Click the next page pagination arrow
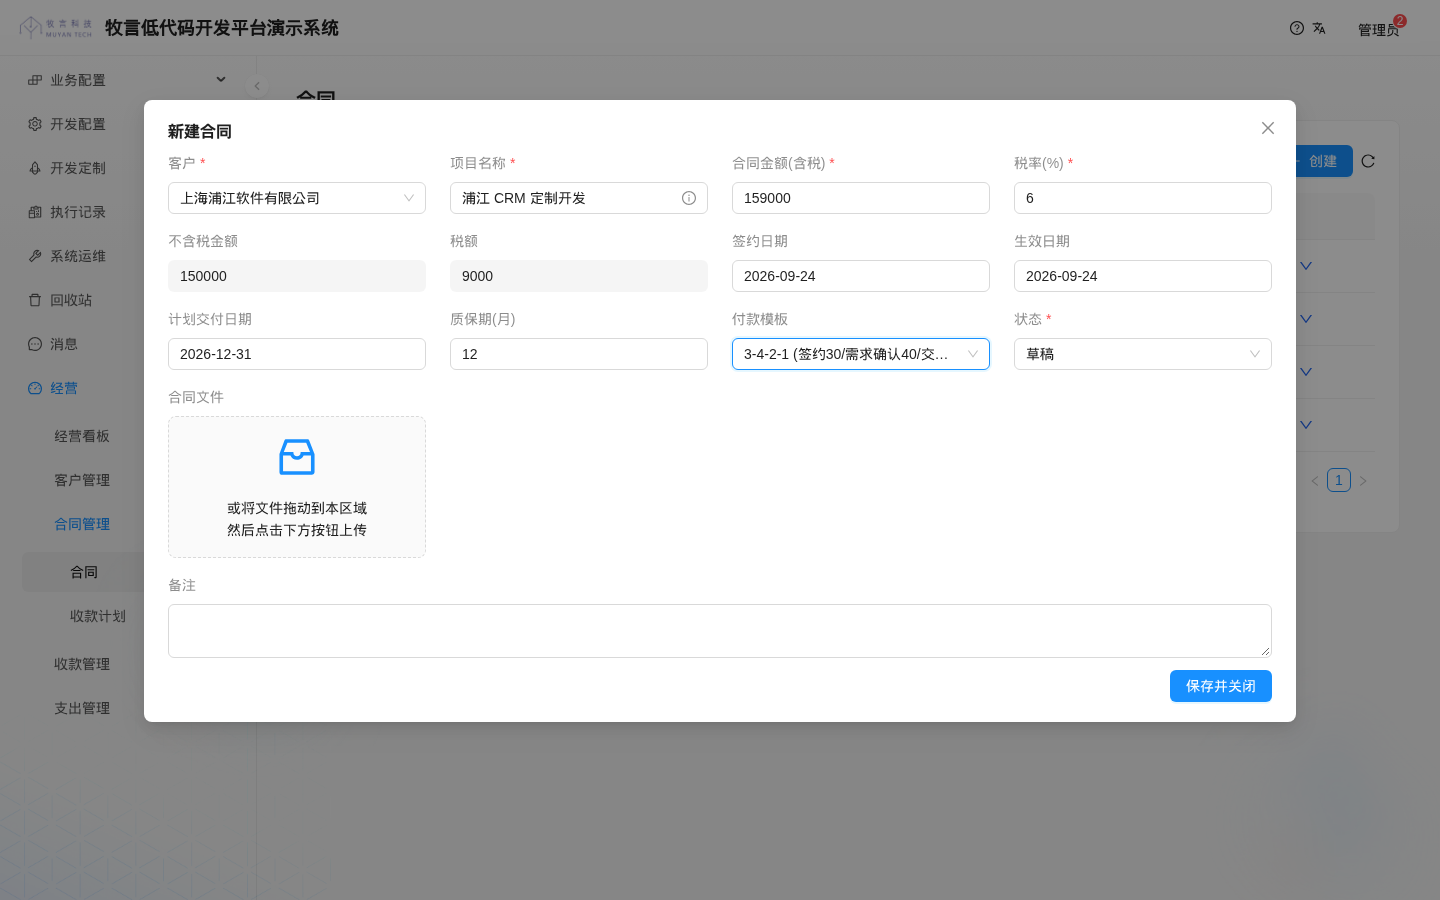Viewport: 1440px width, 900px height. coord(1363,481)
